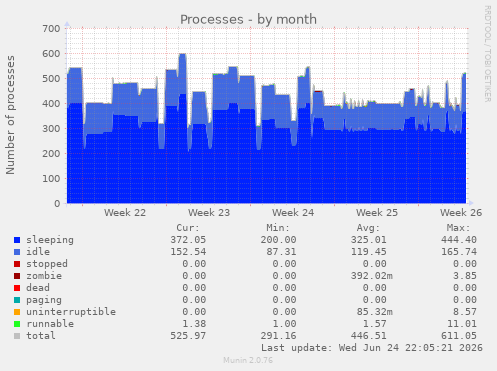497x371 pixels.
Task: Click total maximum value 611.05
Action: click(x=459, y=336)
